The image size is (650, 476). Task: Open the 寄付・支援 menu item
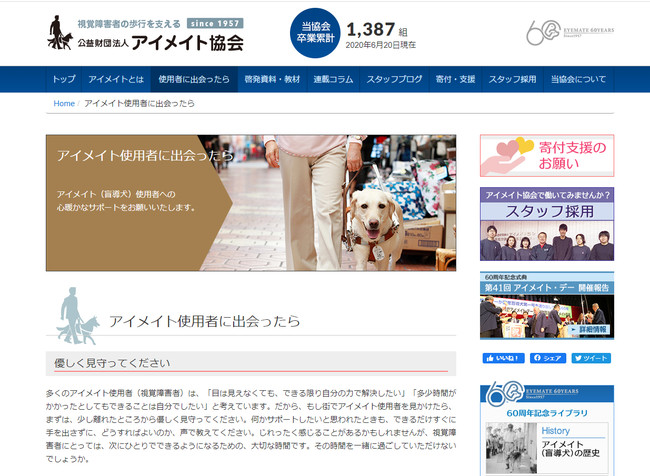455,79
